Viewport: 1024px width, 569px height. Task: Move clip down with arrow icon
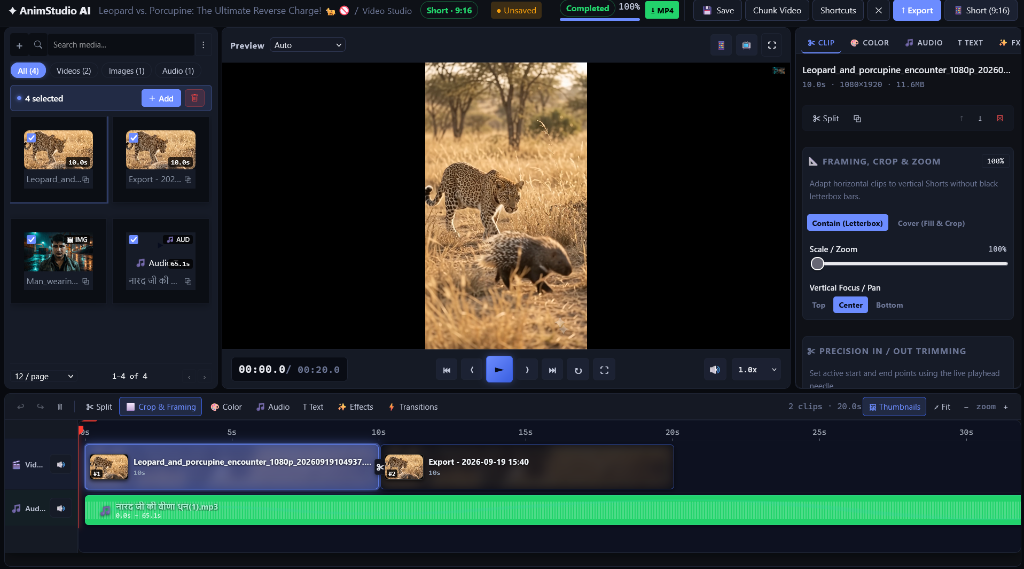click(980, 118)
